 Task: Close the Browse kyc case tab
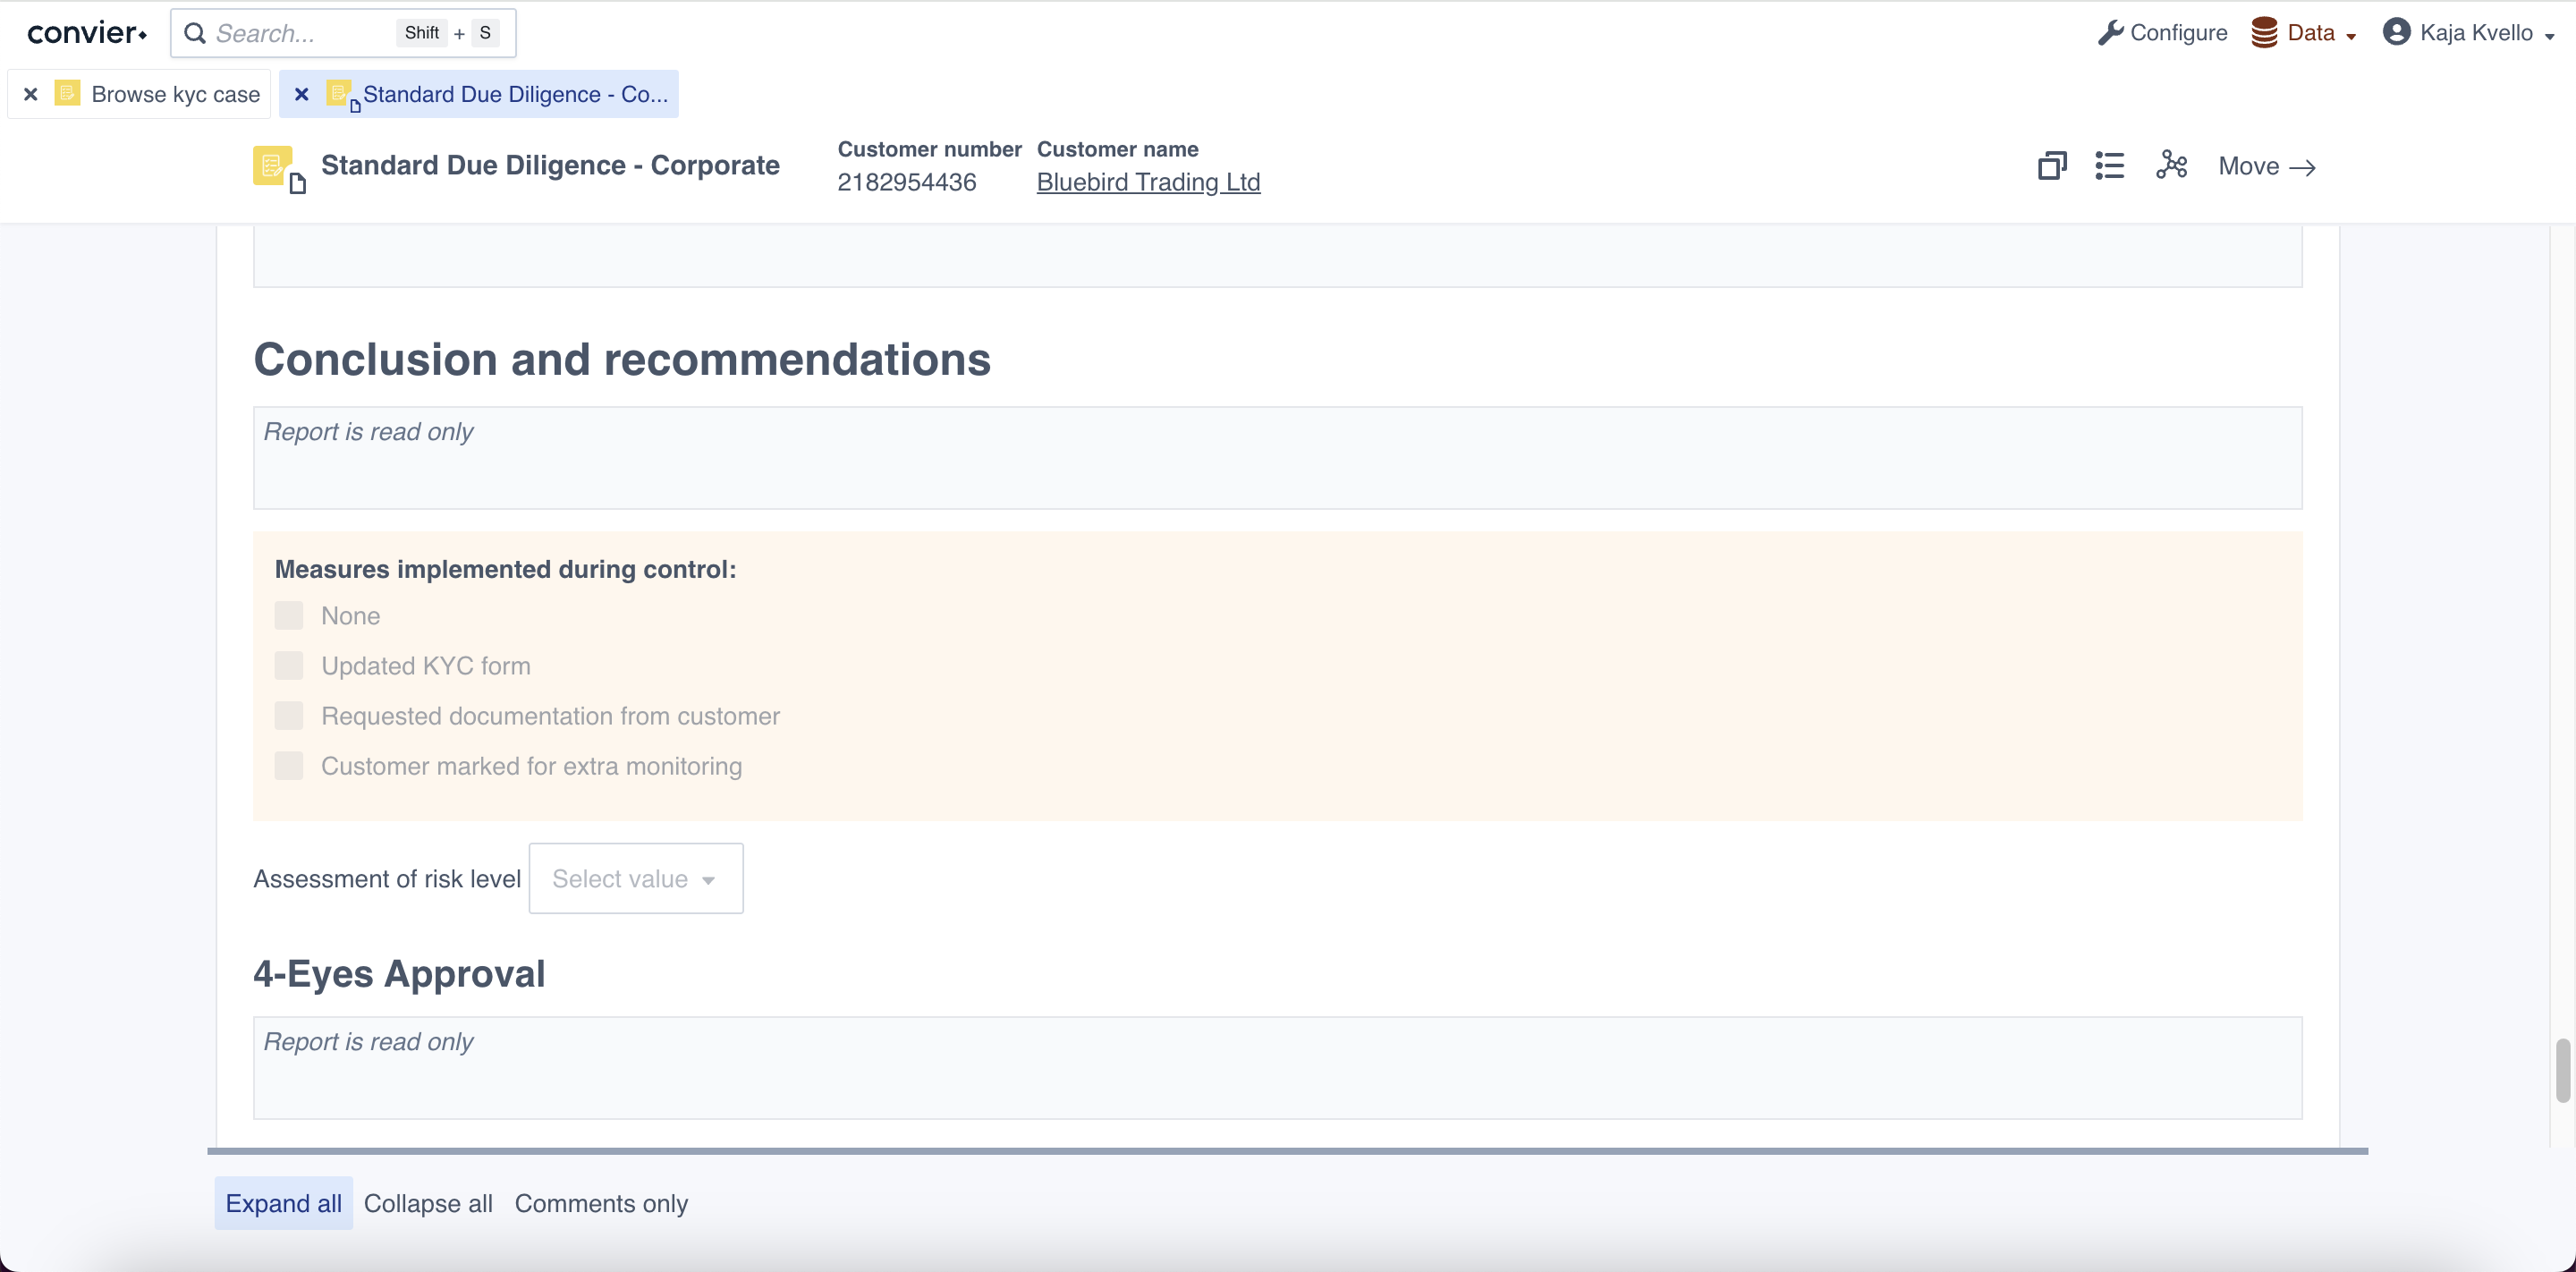pyautogui.click(x=31, y=94)
